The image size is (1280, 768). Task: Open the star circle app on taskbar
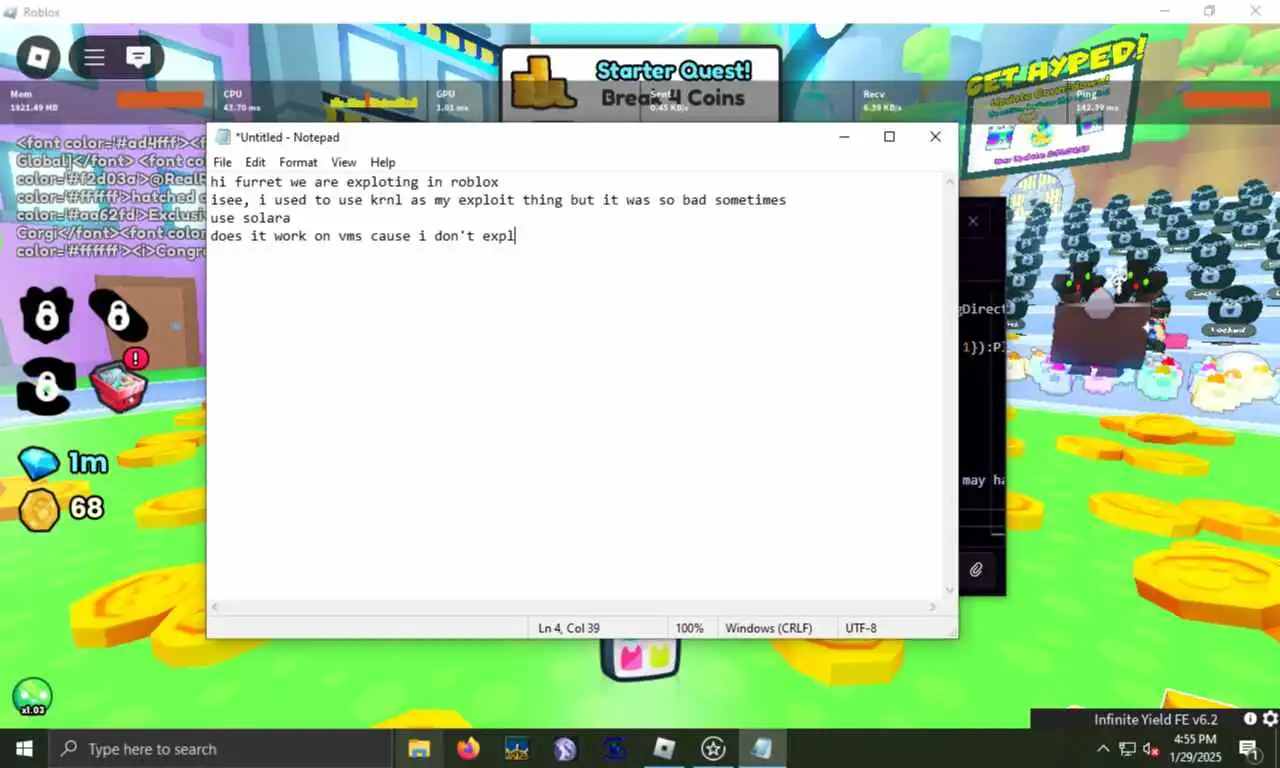click(713, 748)
